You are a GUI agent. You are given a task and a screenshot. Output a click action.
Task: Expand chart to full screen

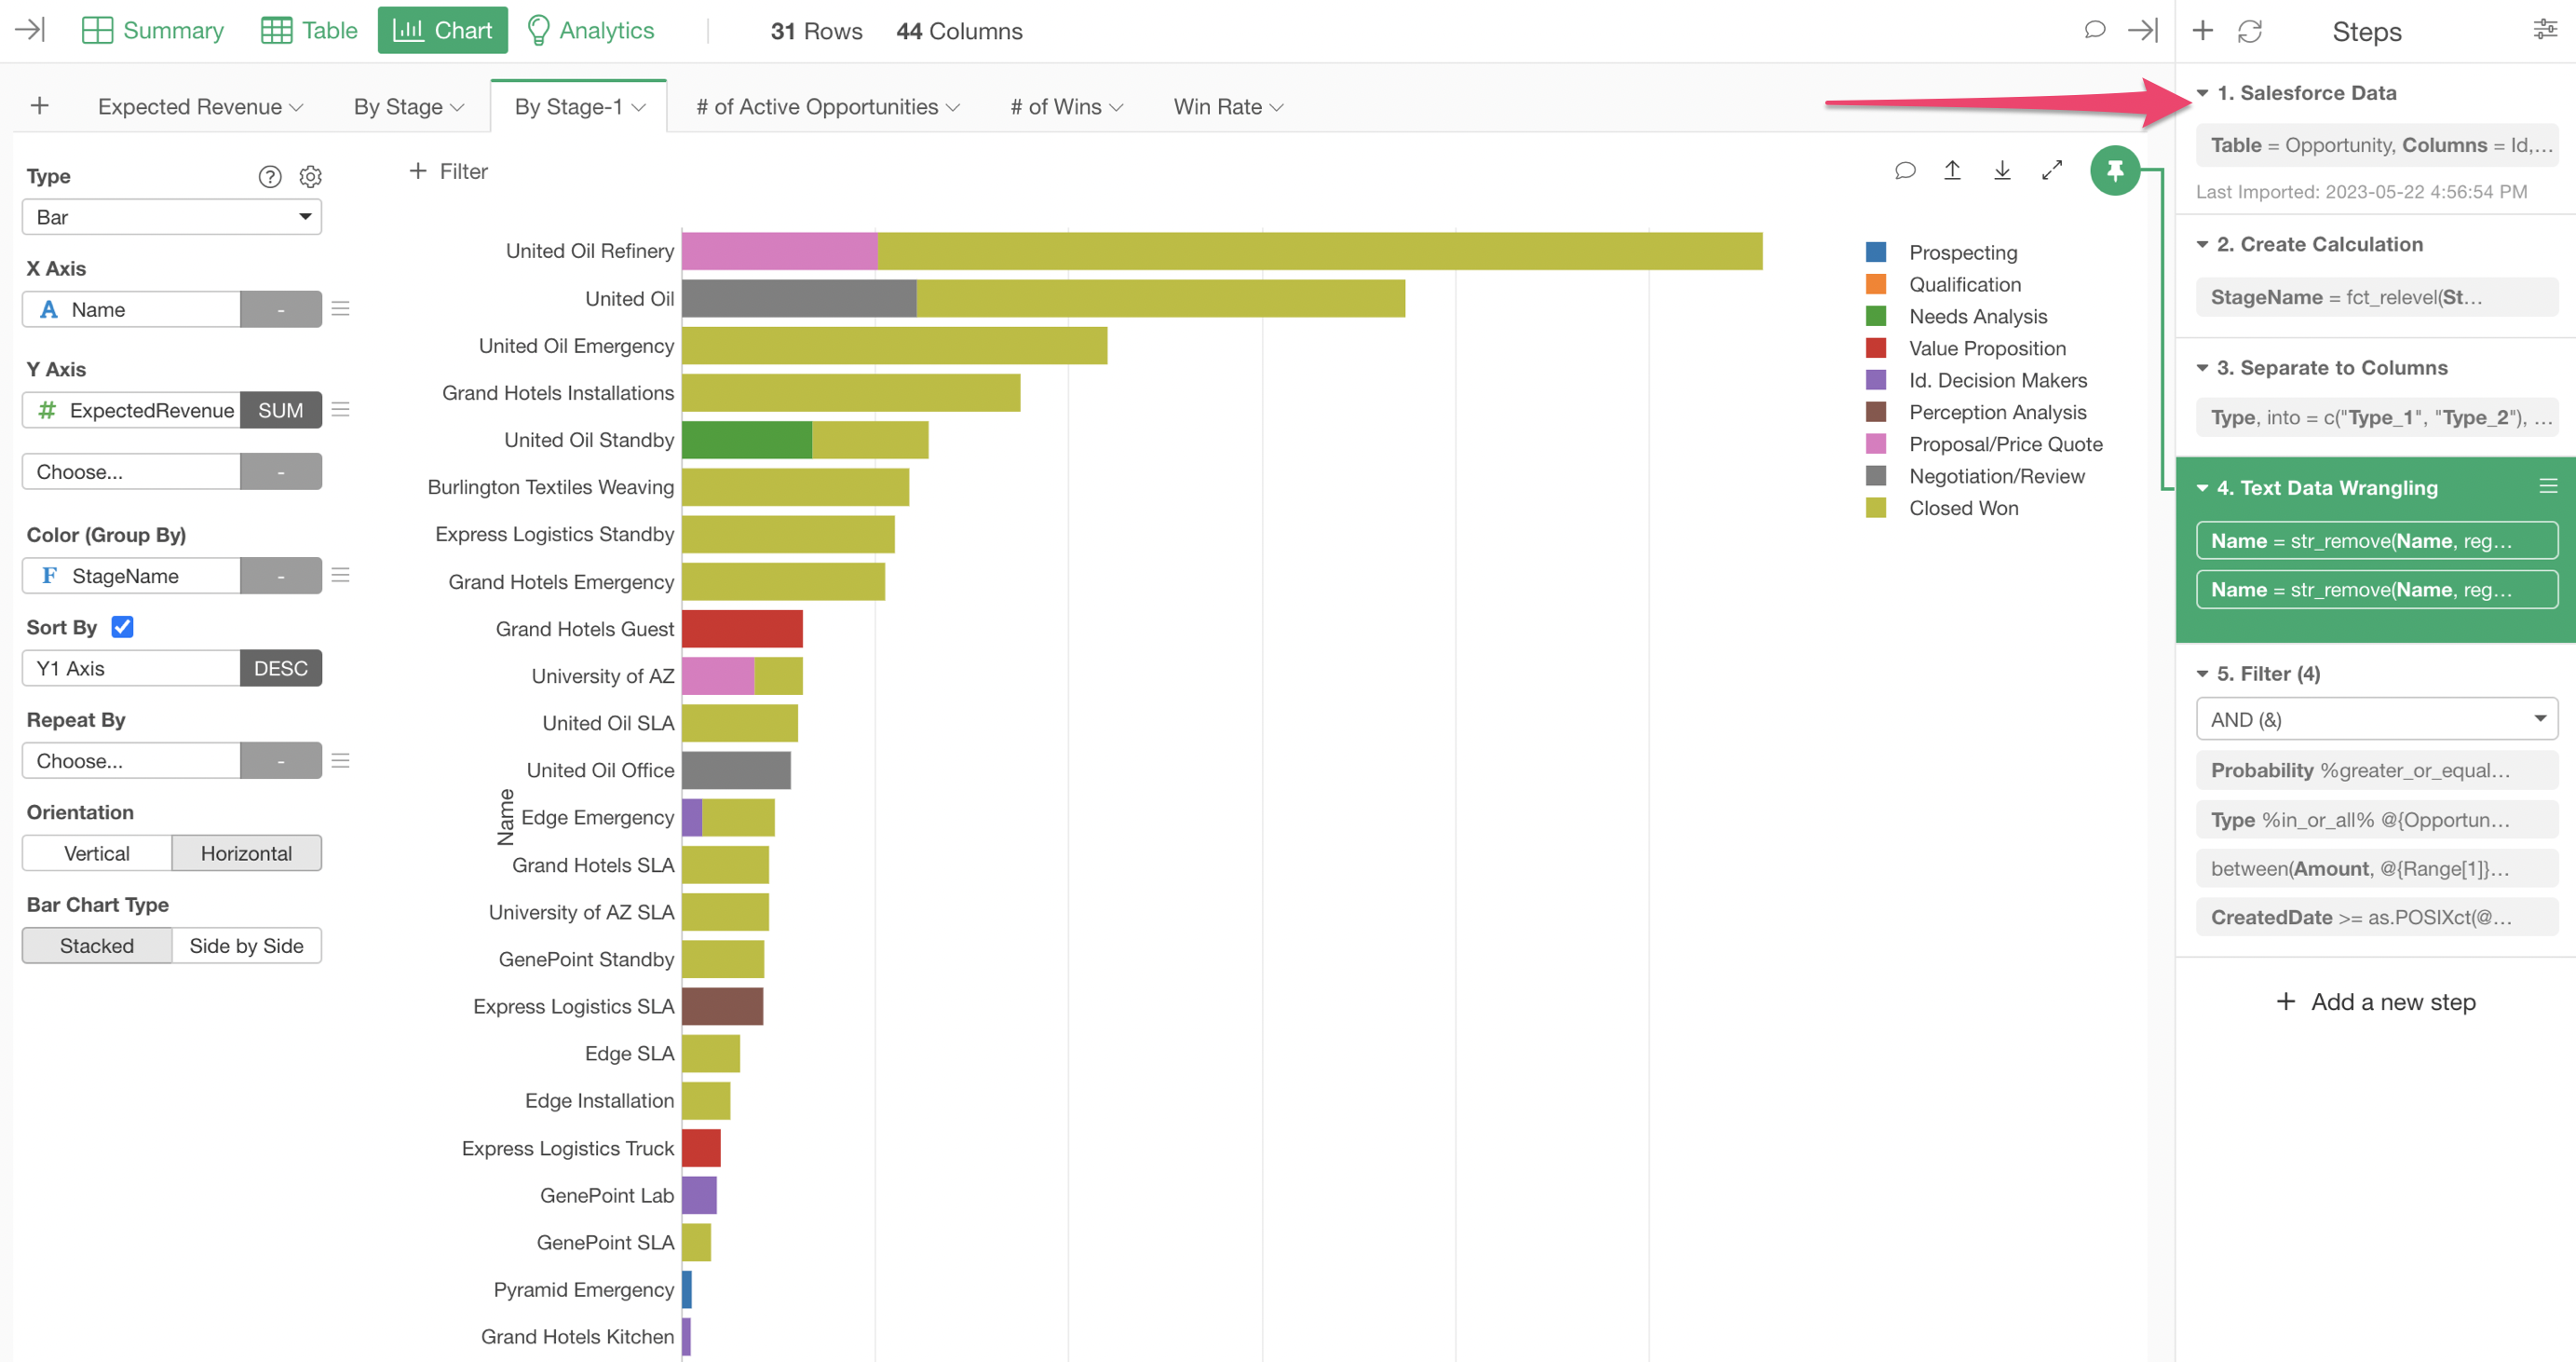coord(2052,171)
